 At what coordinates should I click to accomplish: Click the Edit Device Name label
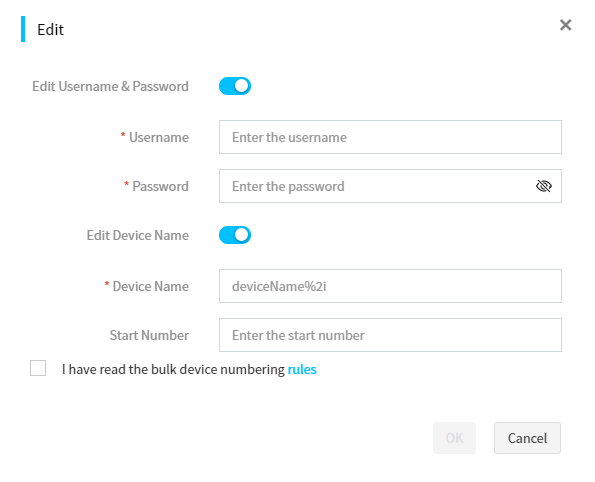[x=138, y=235]
